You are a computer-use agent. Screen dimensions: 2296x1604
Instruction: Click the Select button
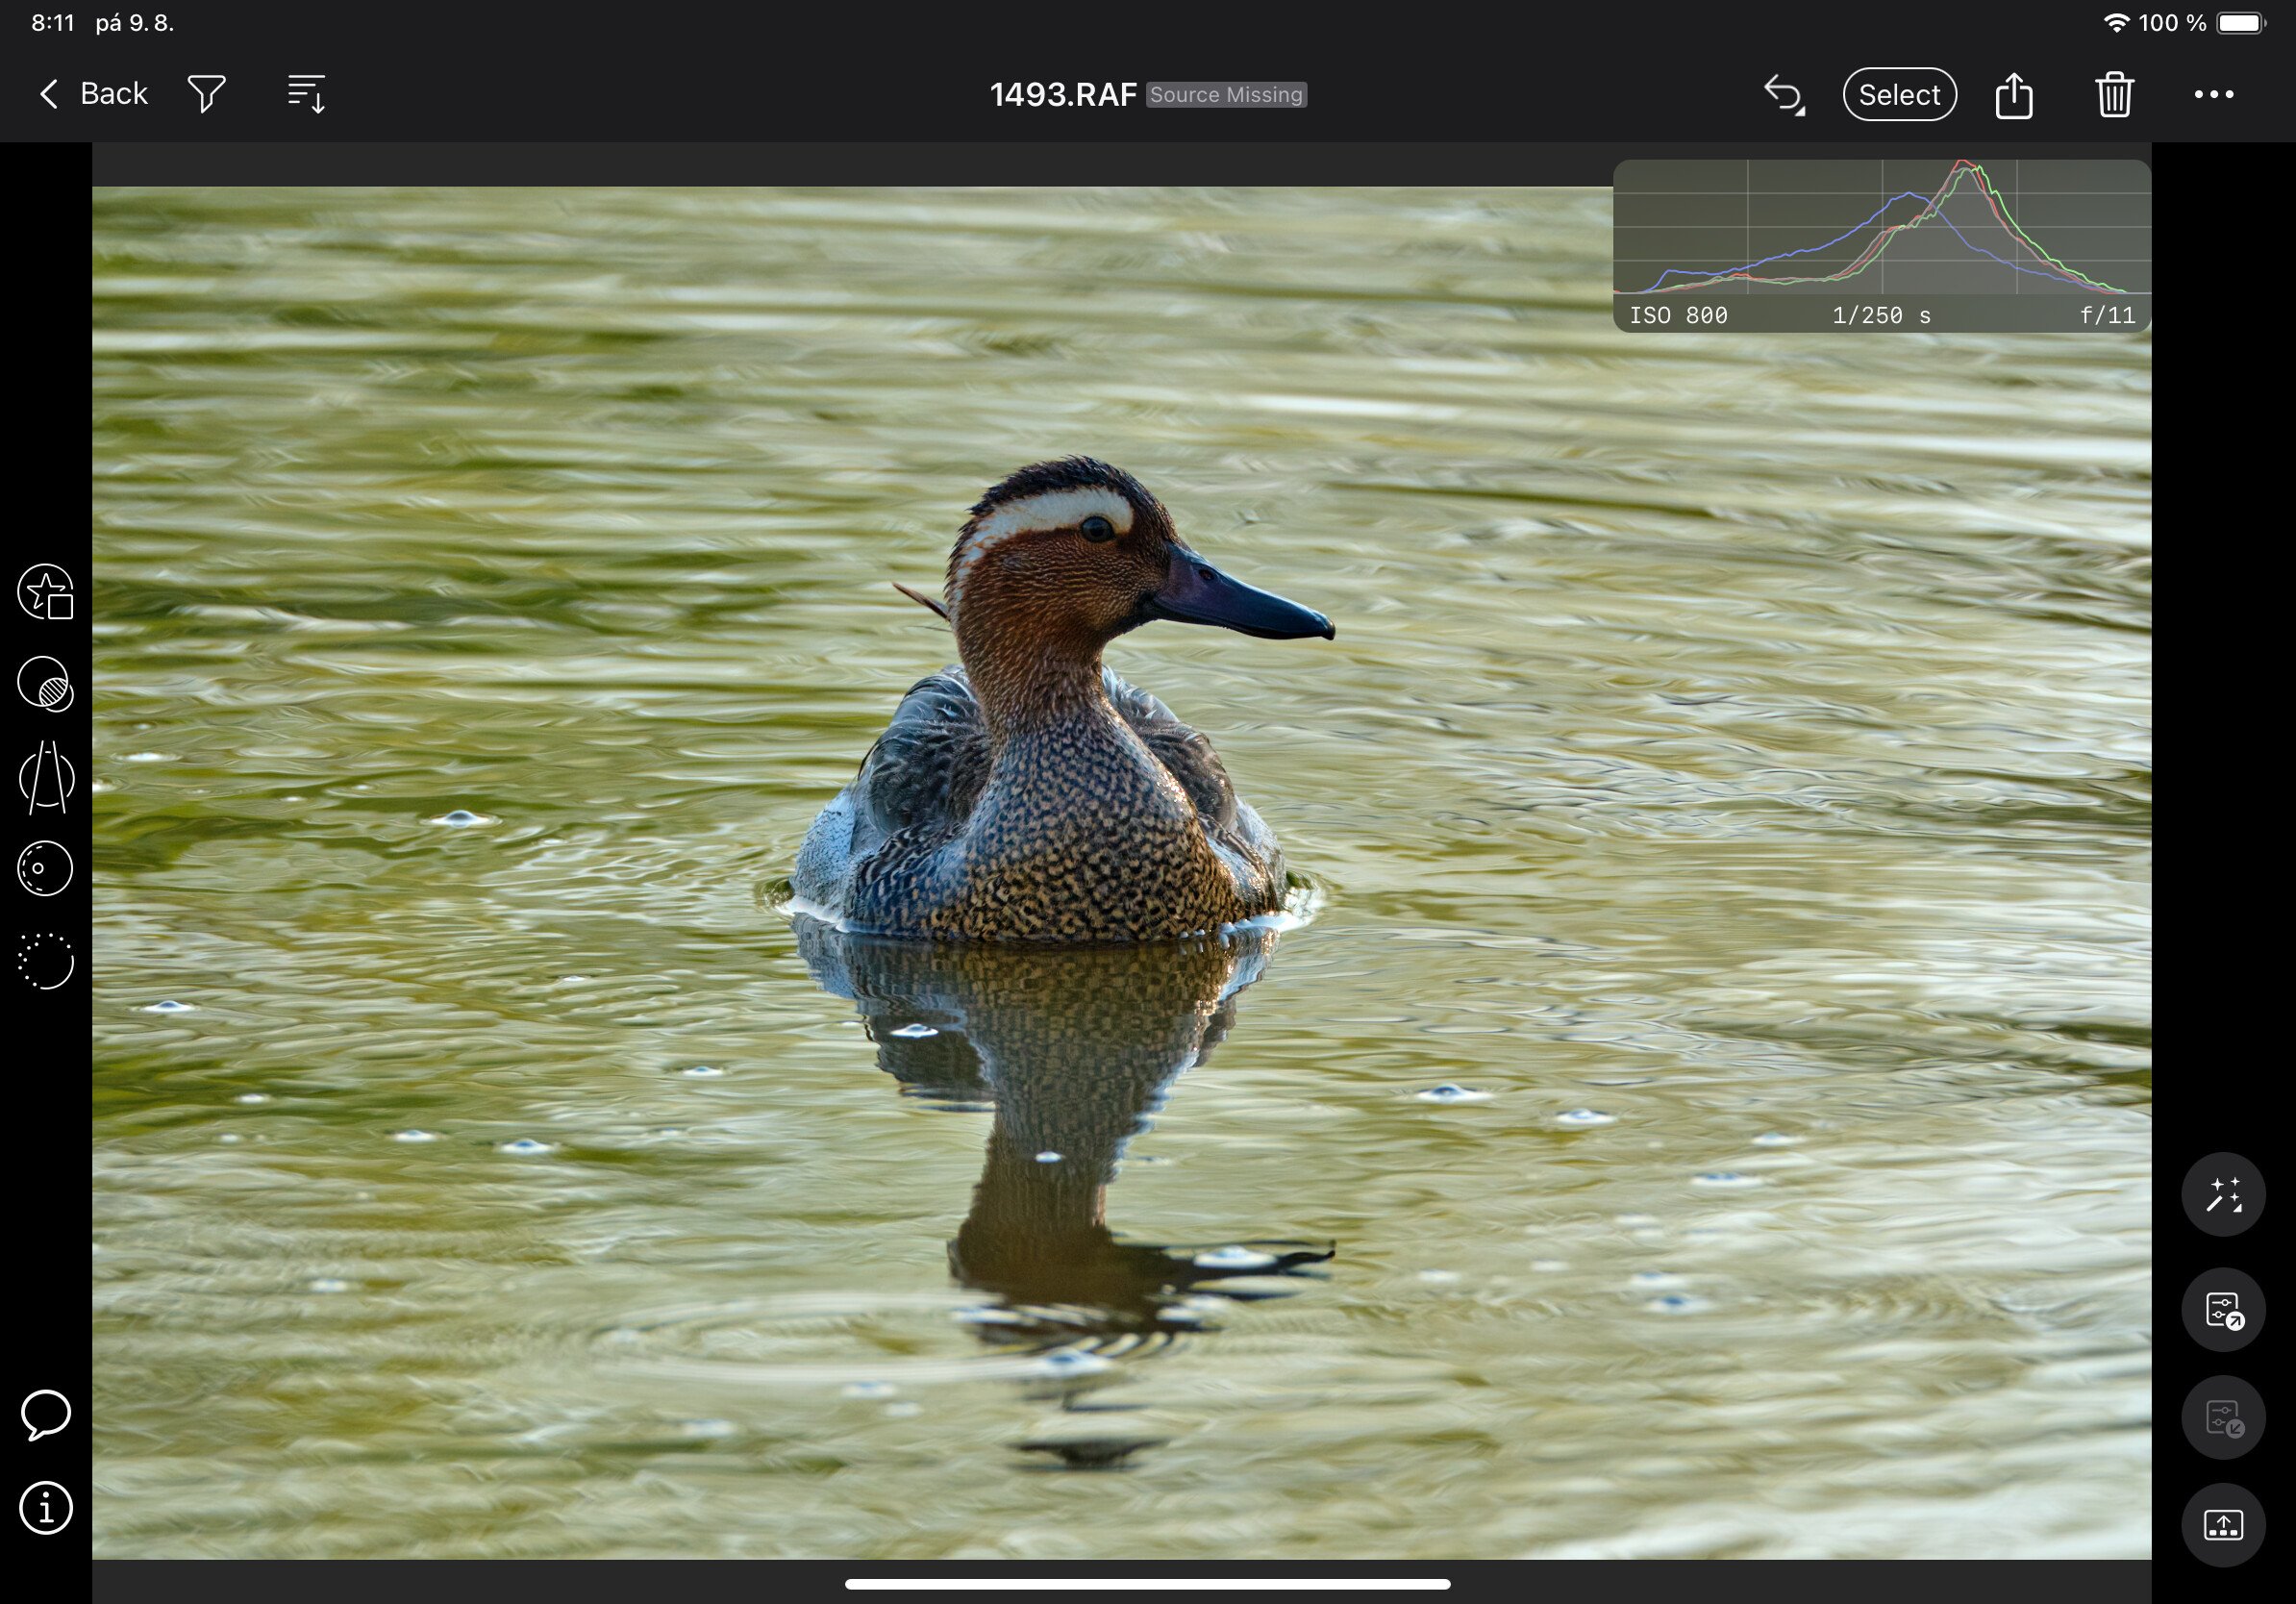coord(1898,94)
